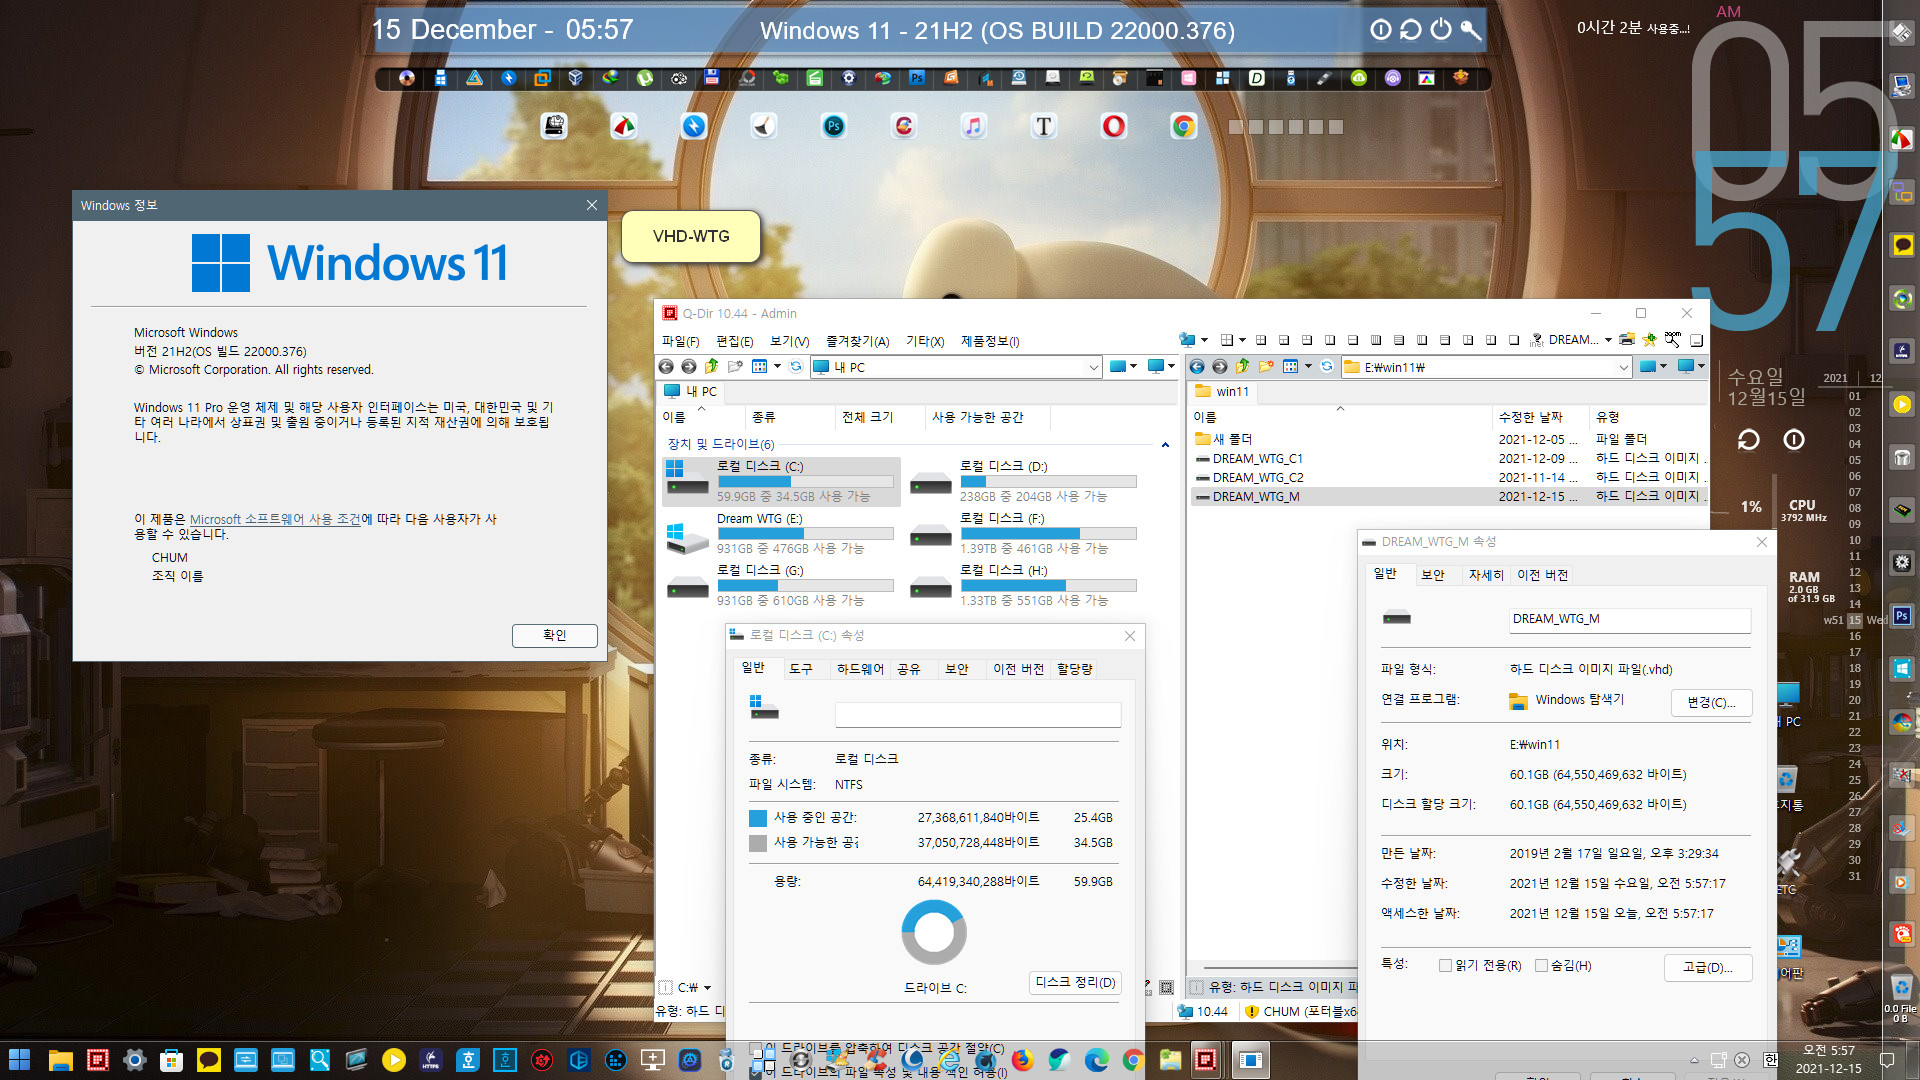
Task: Open the 파일(F) menu in Q-Dir
Action: (x=680, y=341)
